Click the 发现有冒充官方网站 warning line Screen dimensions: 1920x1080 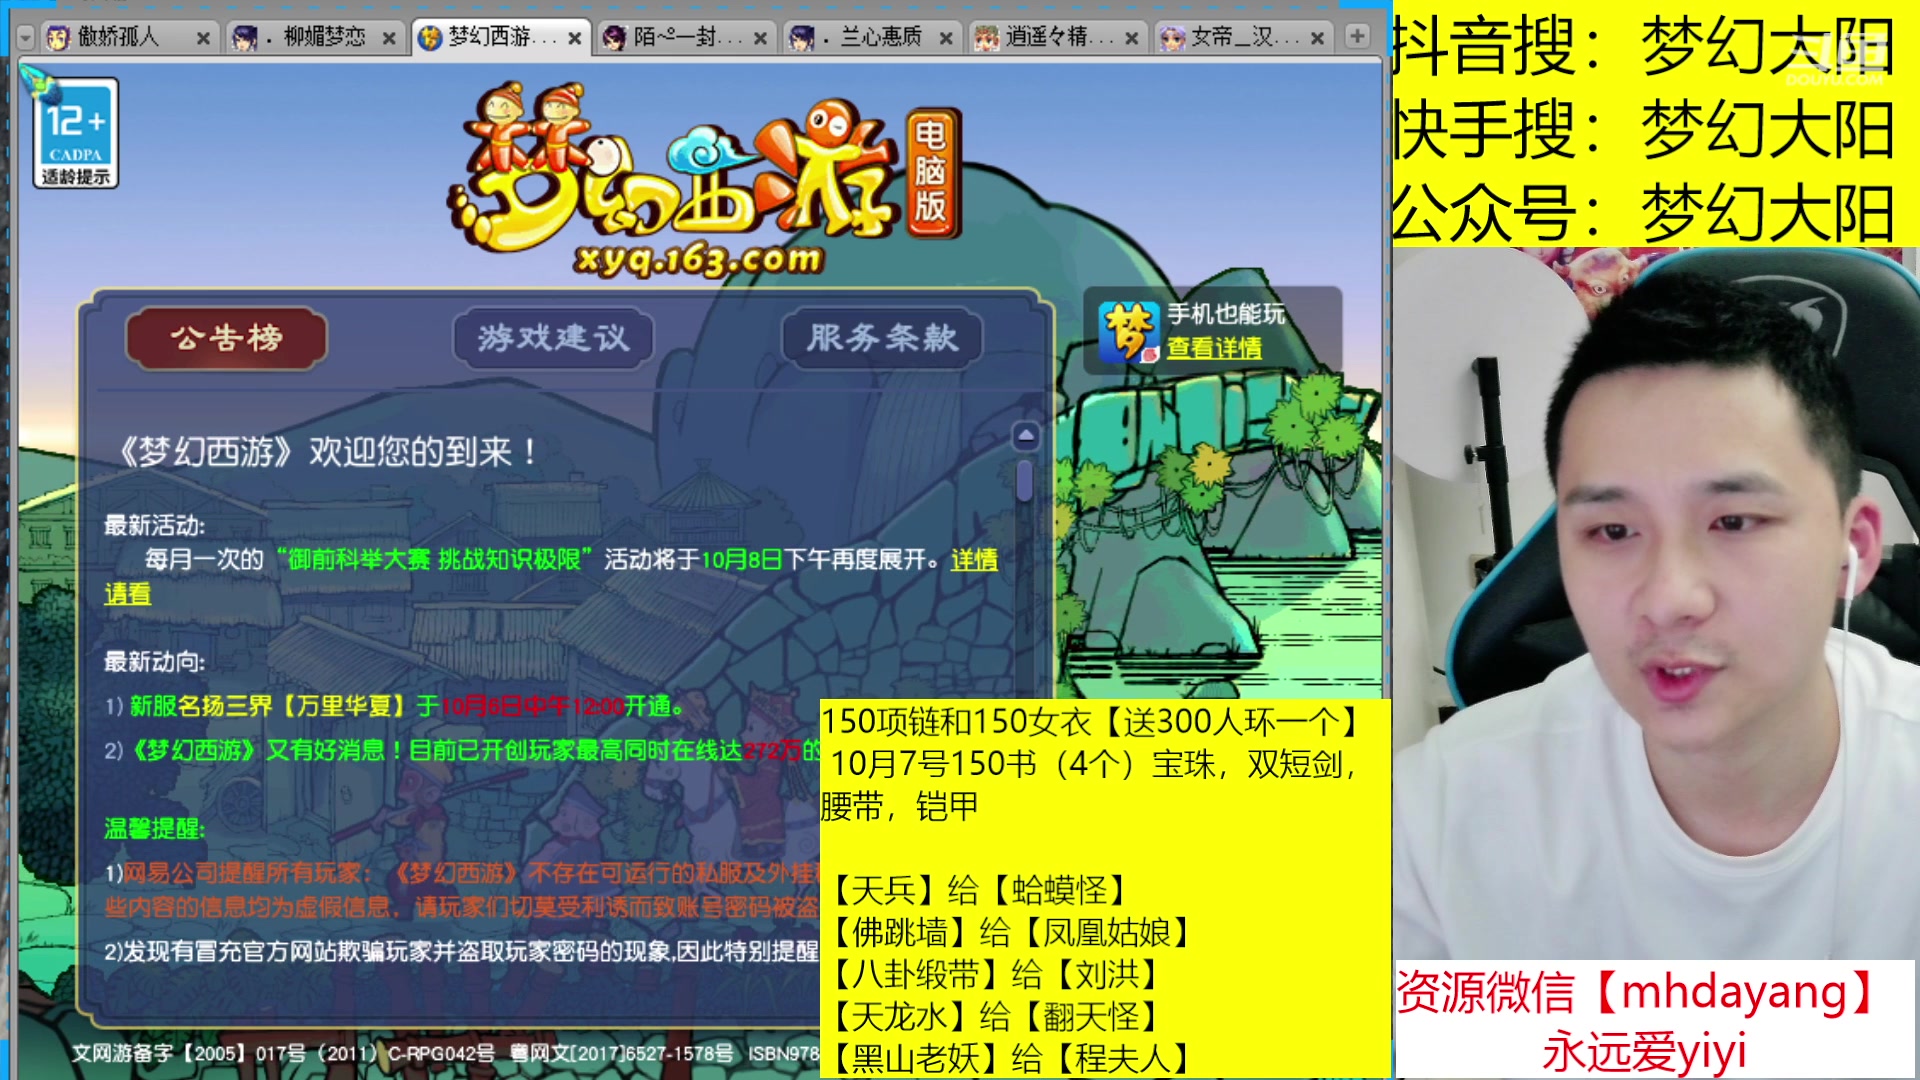coord(462,951)
